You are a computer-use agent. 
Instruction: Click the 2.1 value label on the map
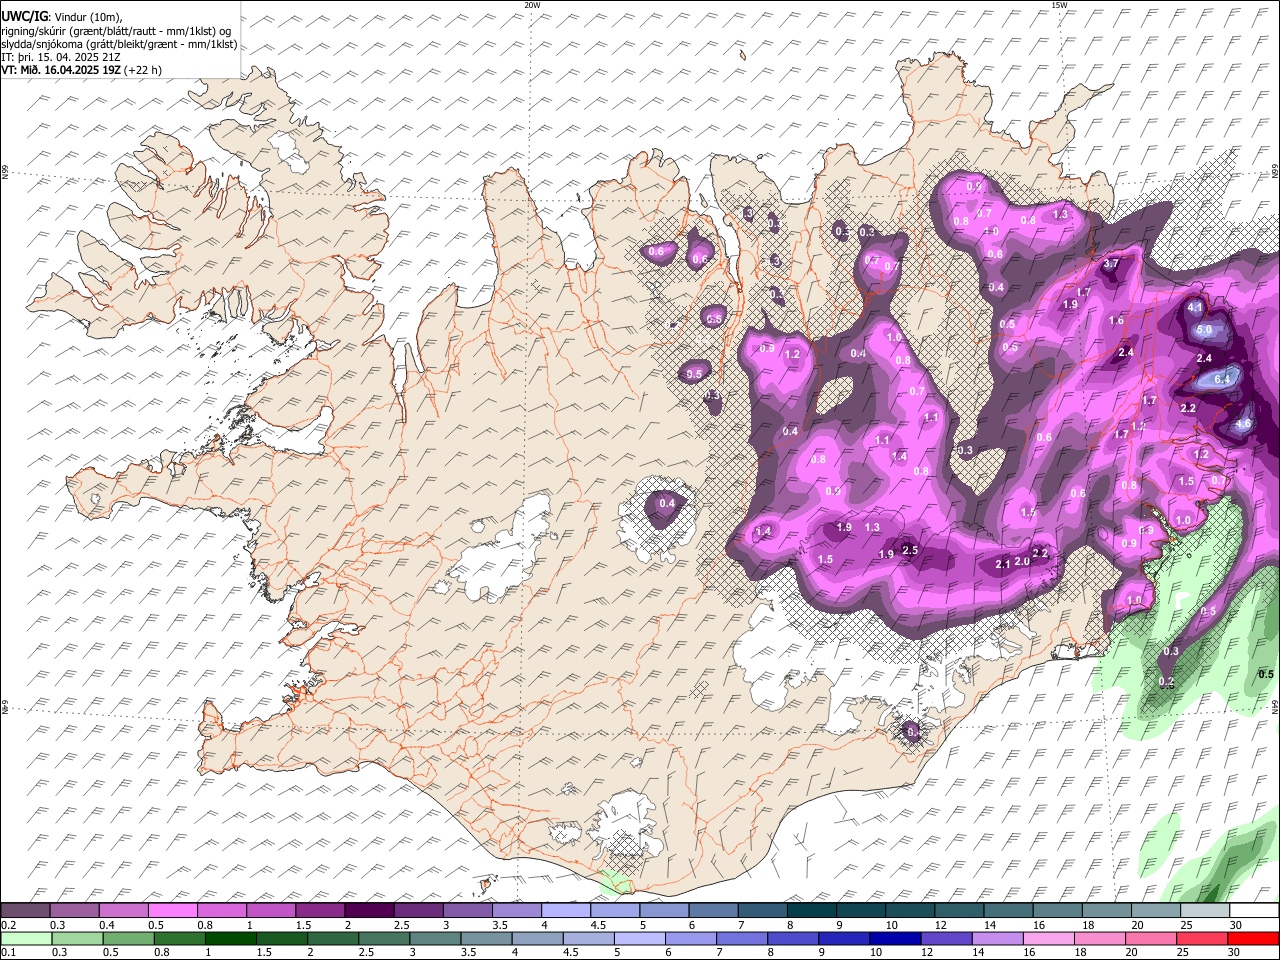click(1003, 565)
